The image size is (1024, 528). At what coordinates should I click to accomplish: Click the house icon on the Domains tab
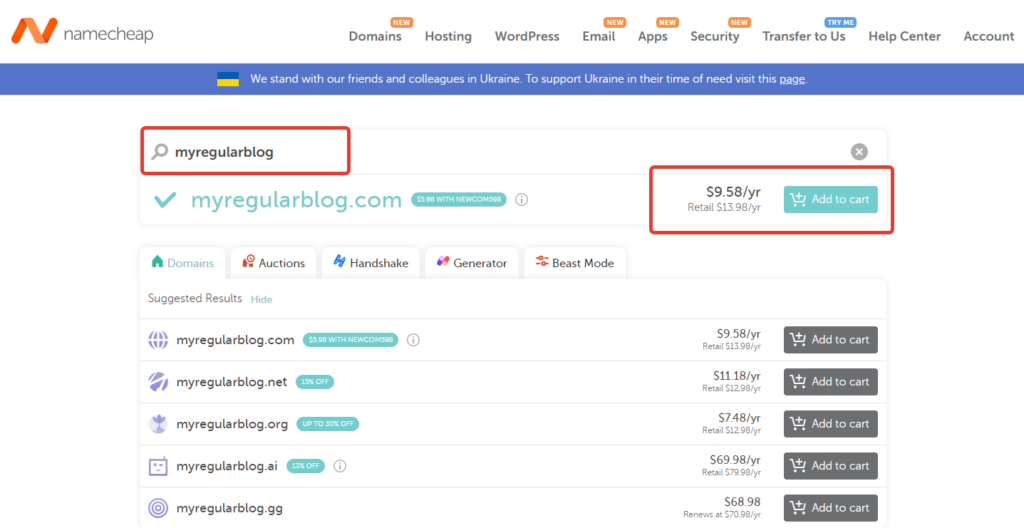click(x=157, y=261)
